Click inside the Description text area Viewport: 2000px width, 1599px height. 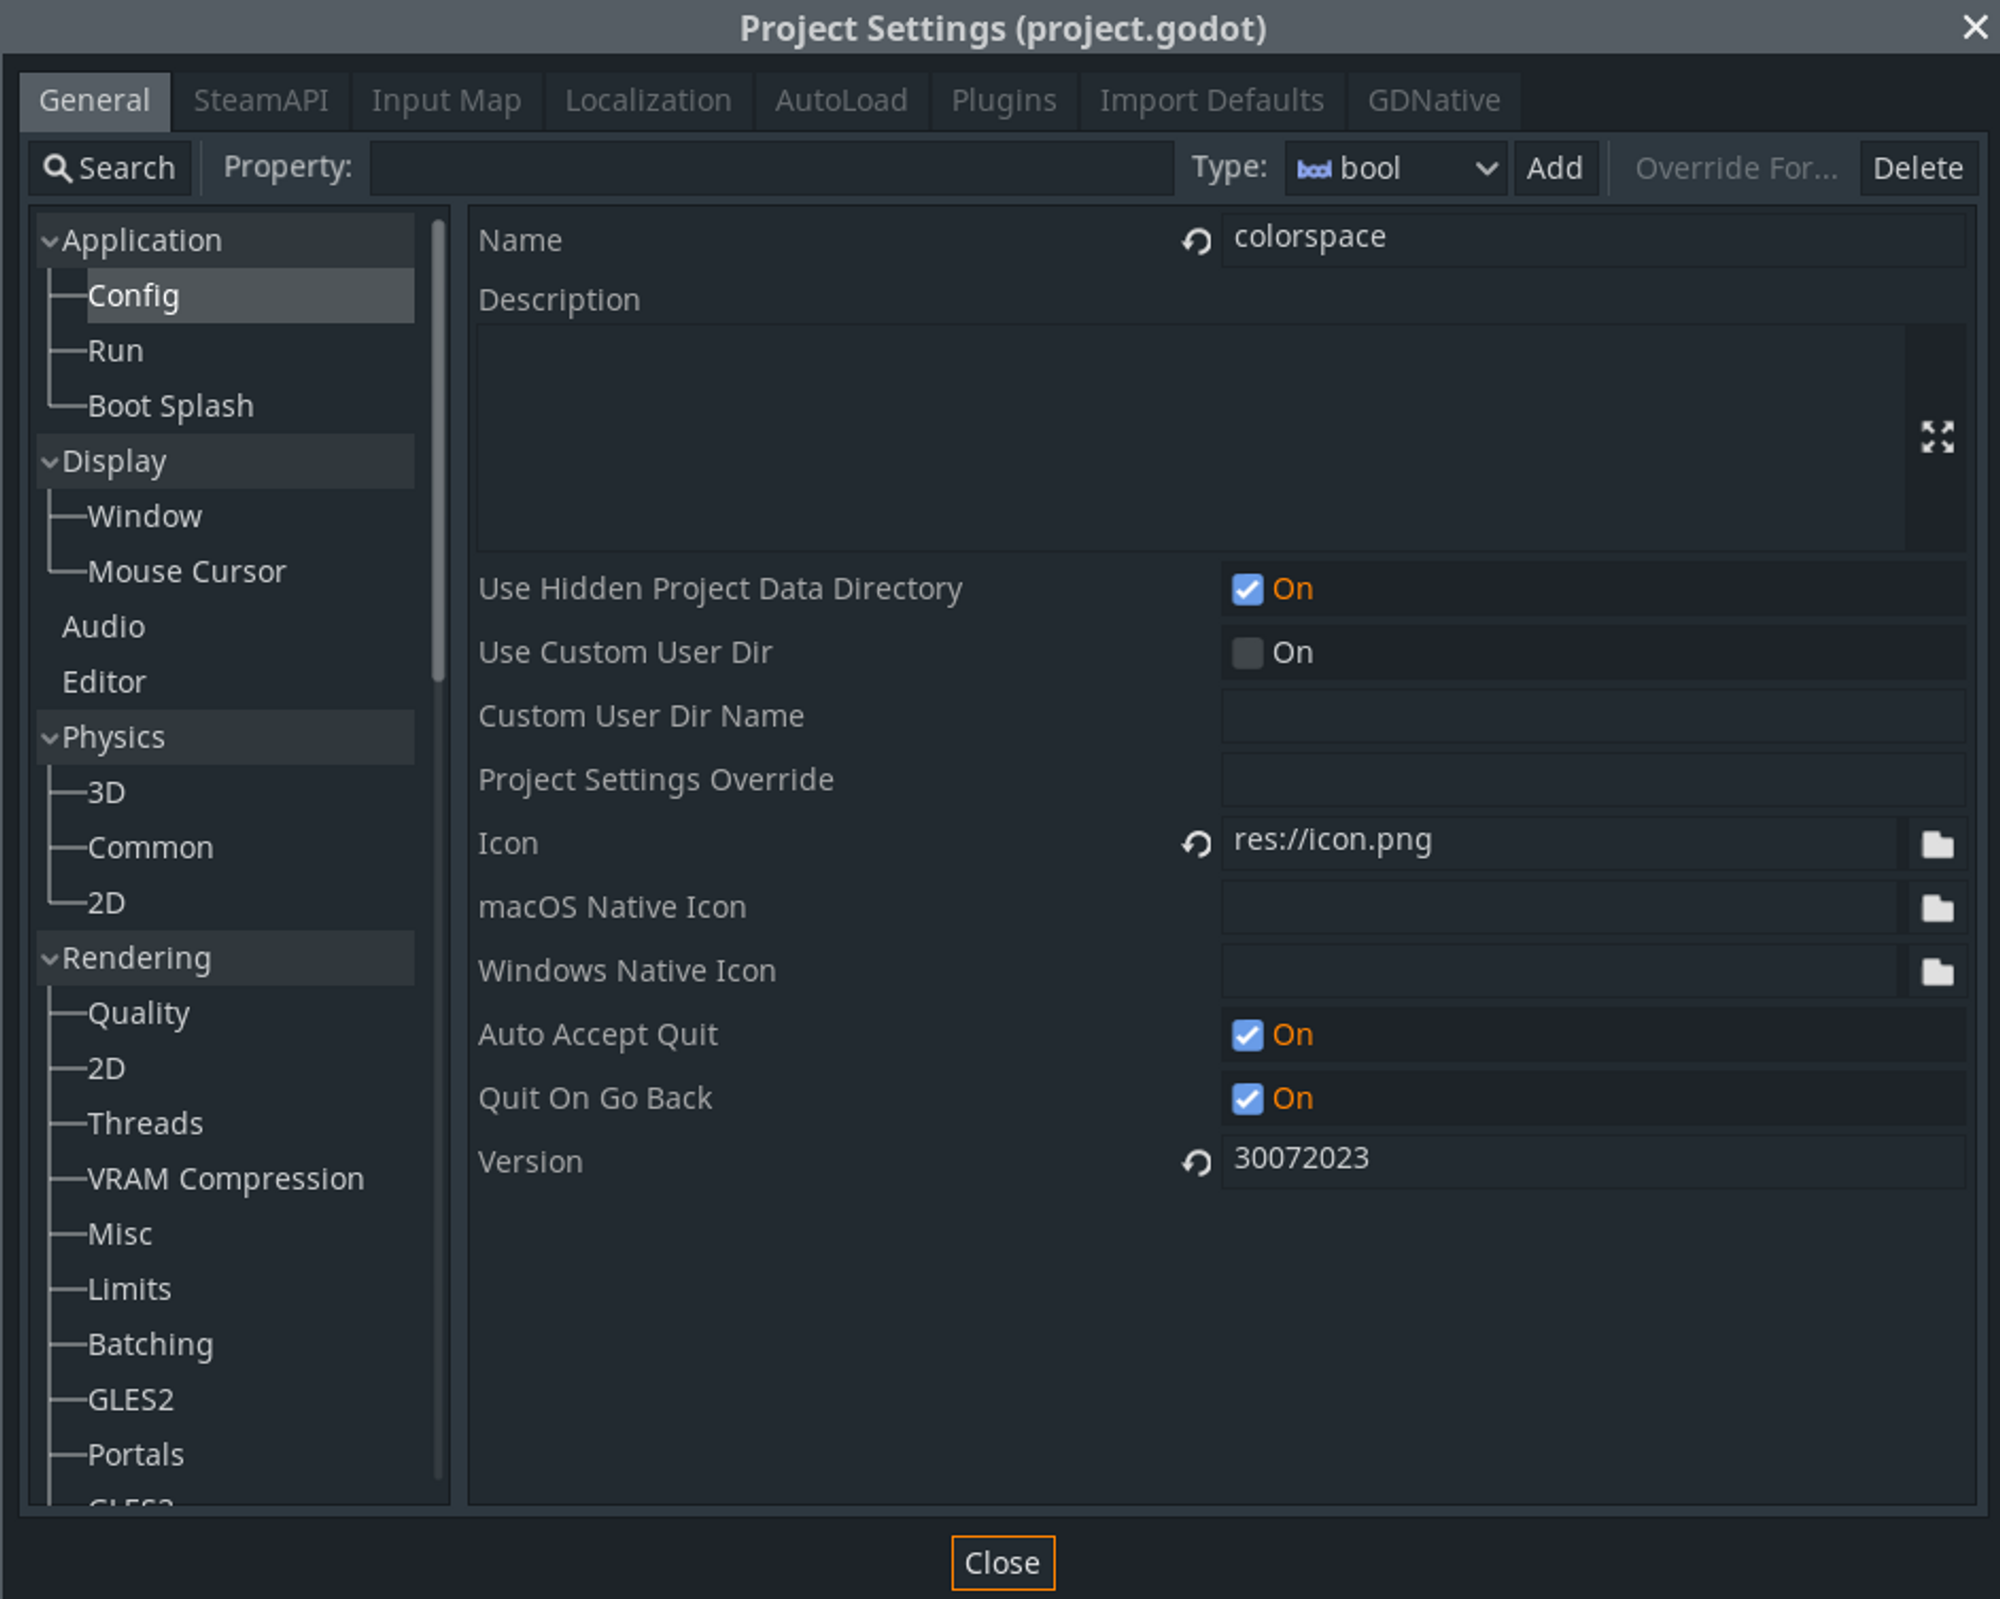(1191, 437)
